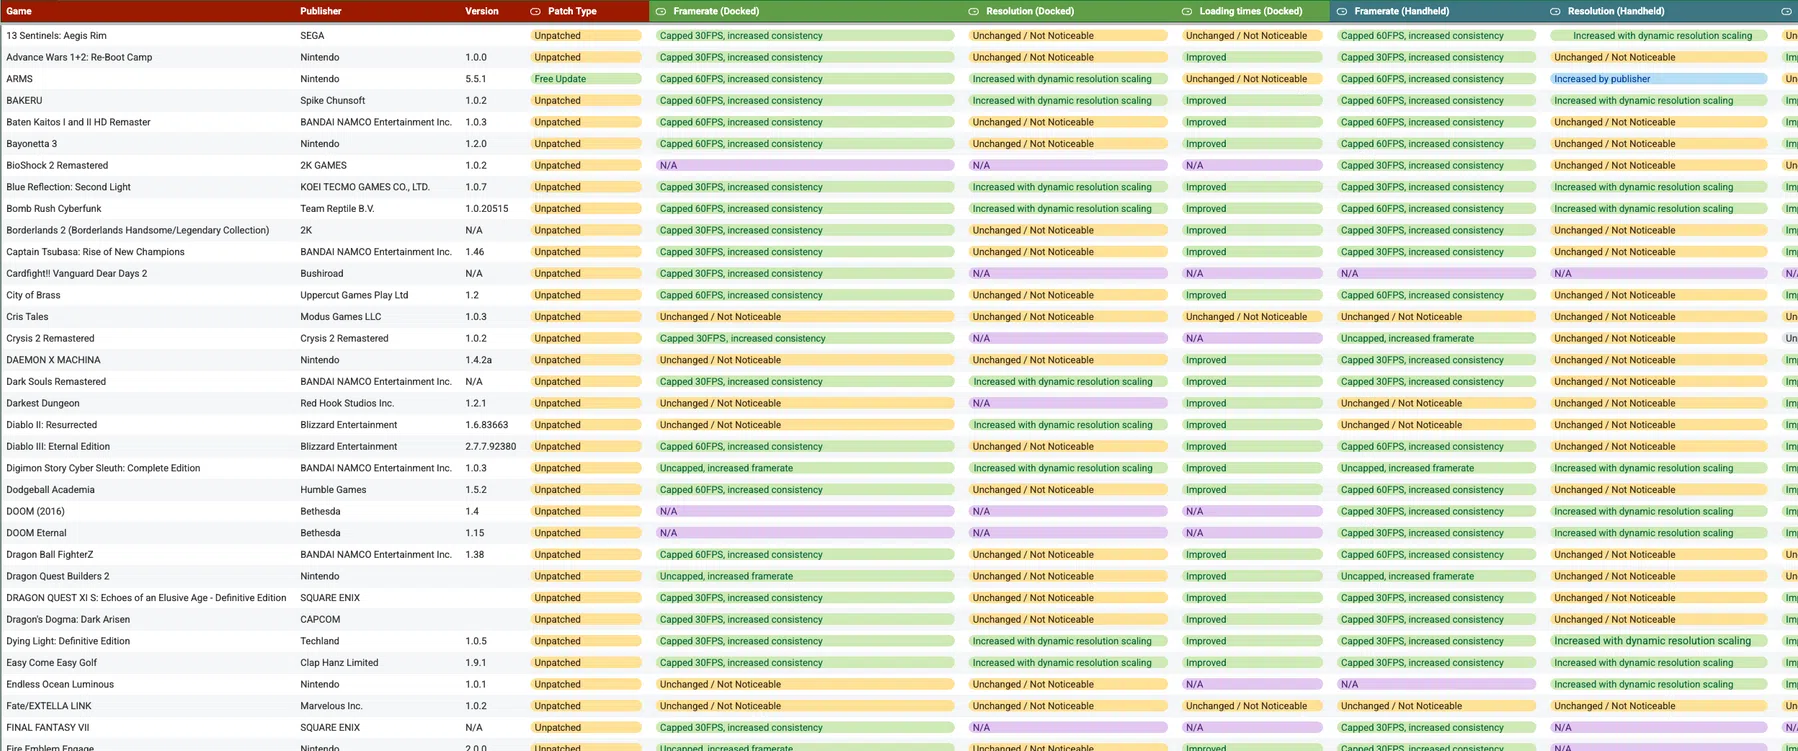Open Cardfight!! Vanguard handheld framerate N/A chip
The height and width of the screenshot is (751, 1798).
tap(1436, 274)
